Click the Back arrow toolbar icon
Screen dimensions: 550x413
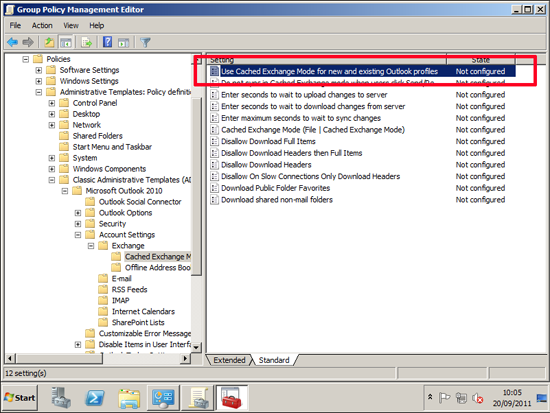pyautogui.click(x=12, y=42)
